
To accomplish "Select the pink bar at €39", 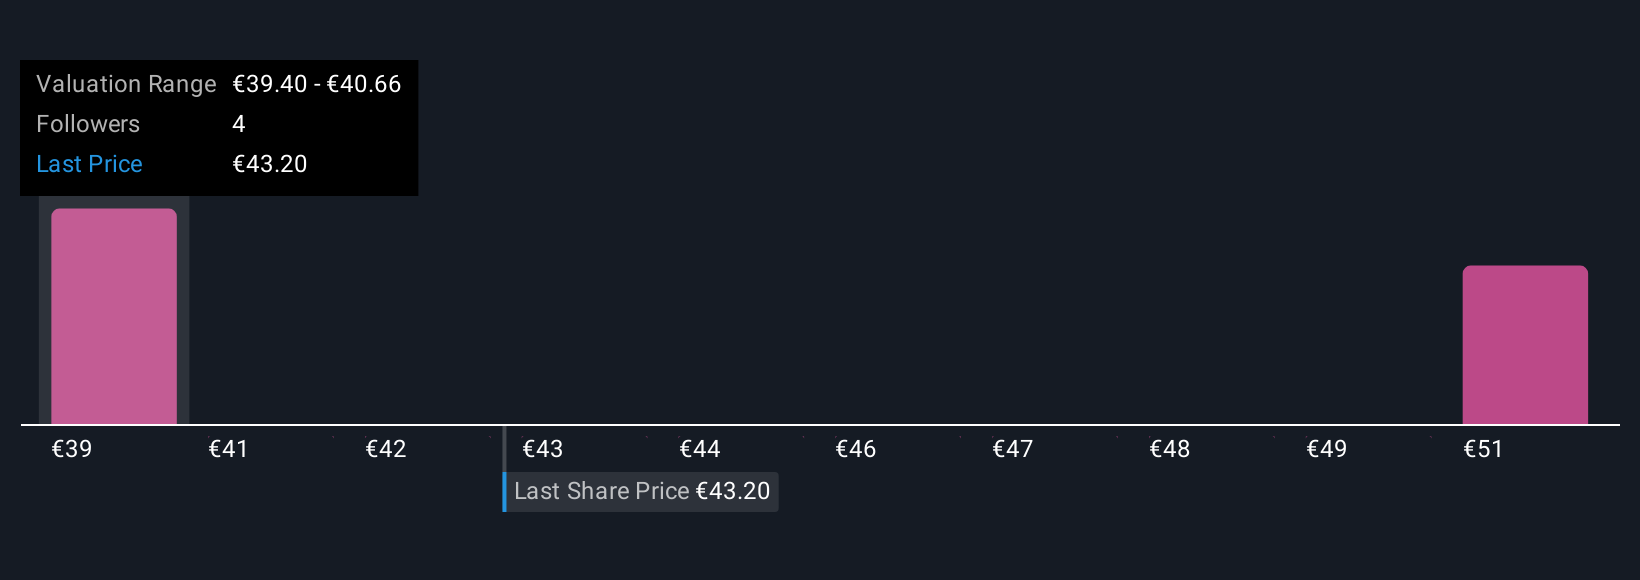I will tap(114, 316).
